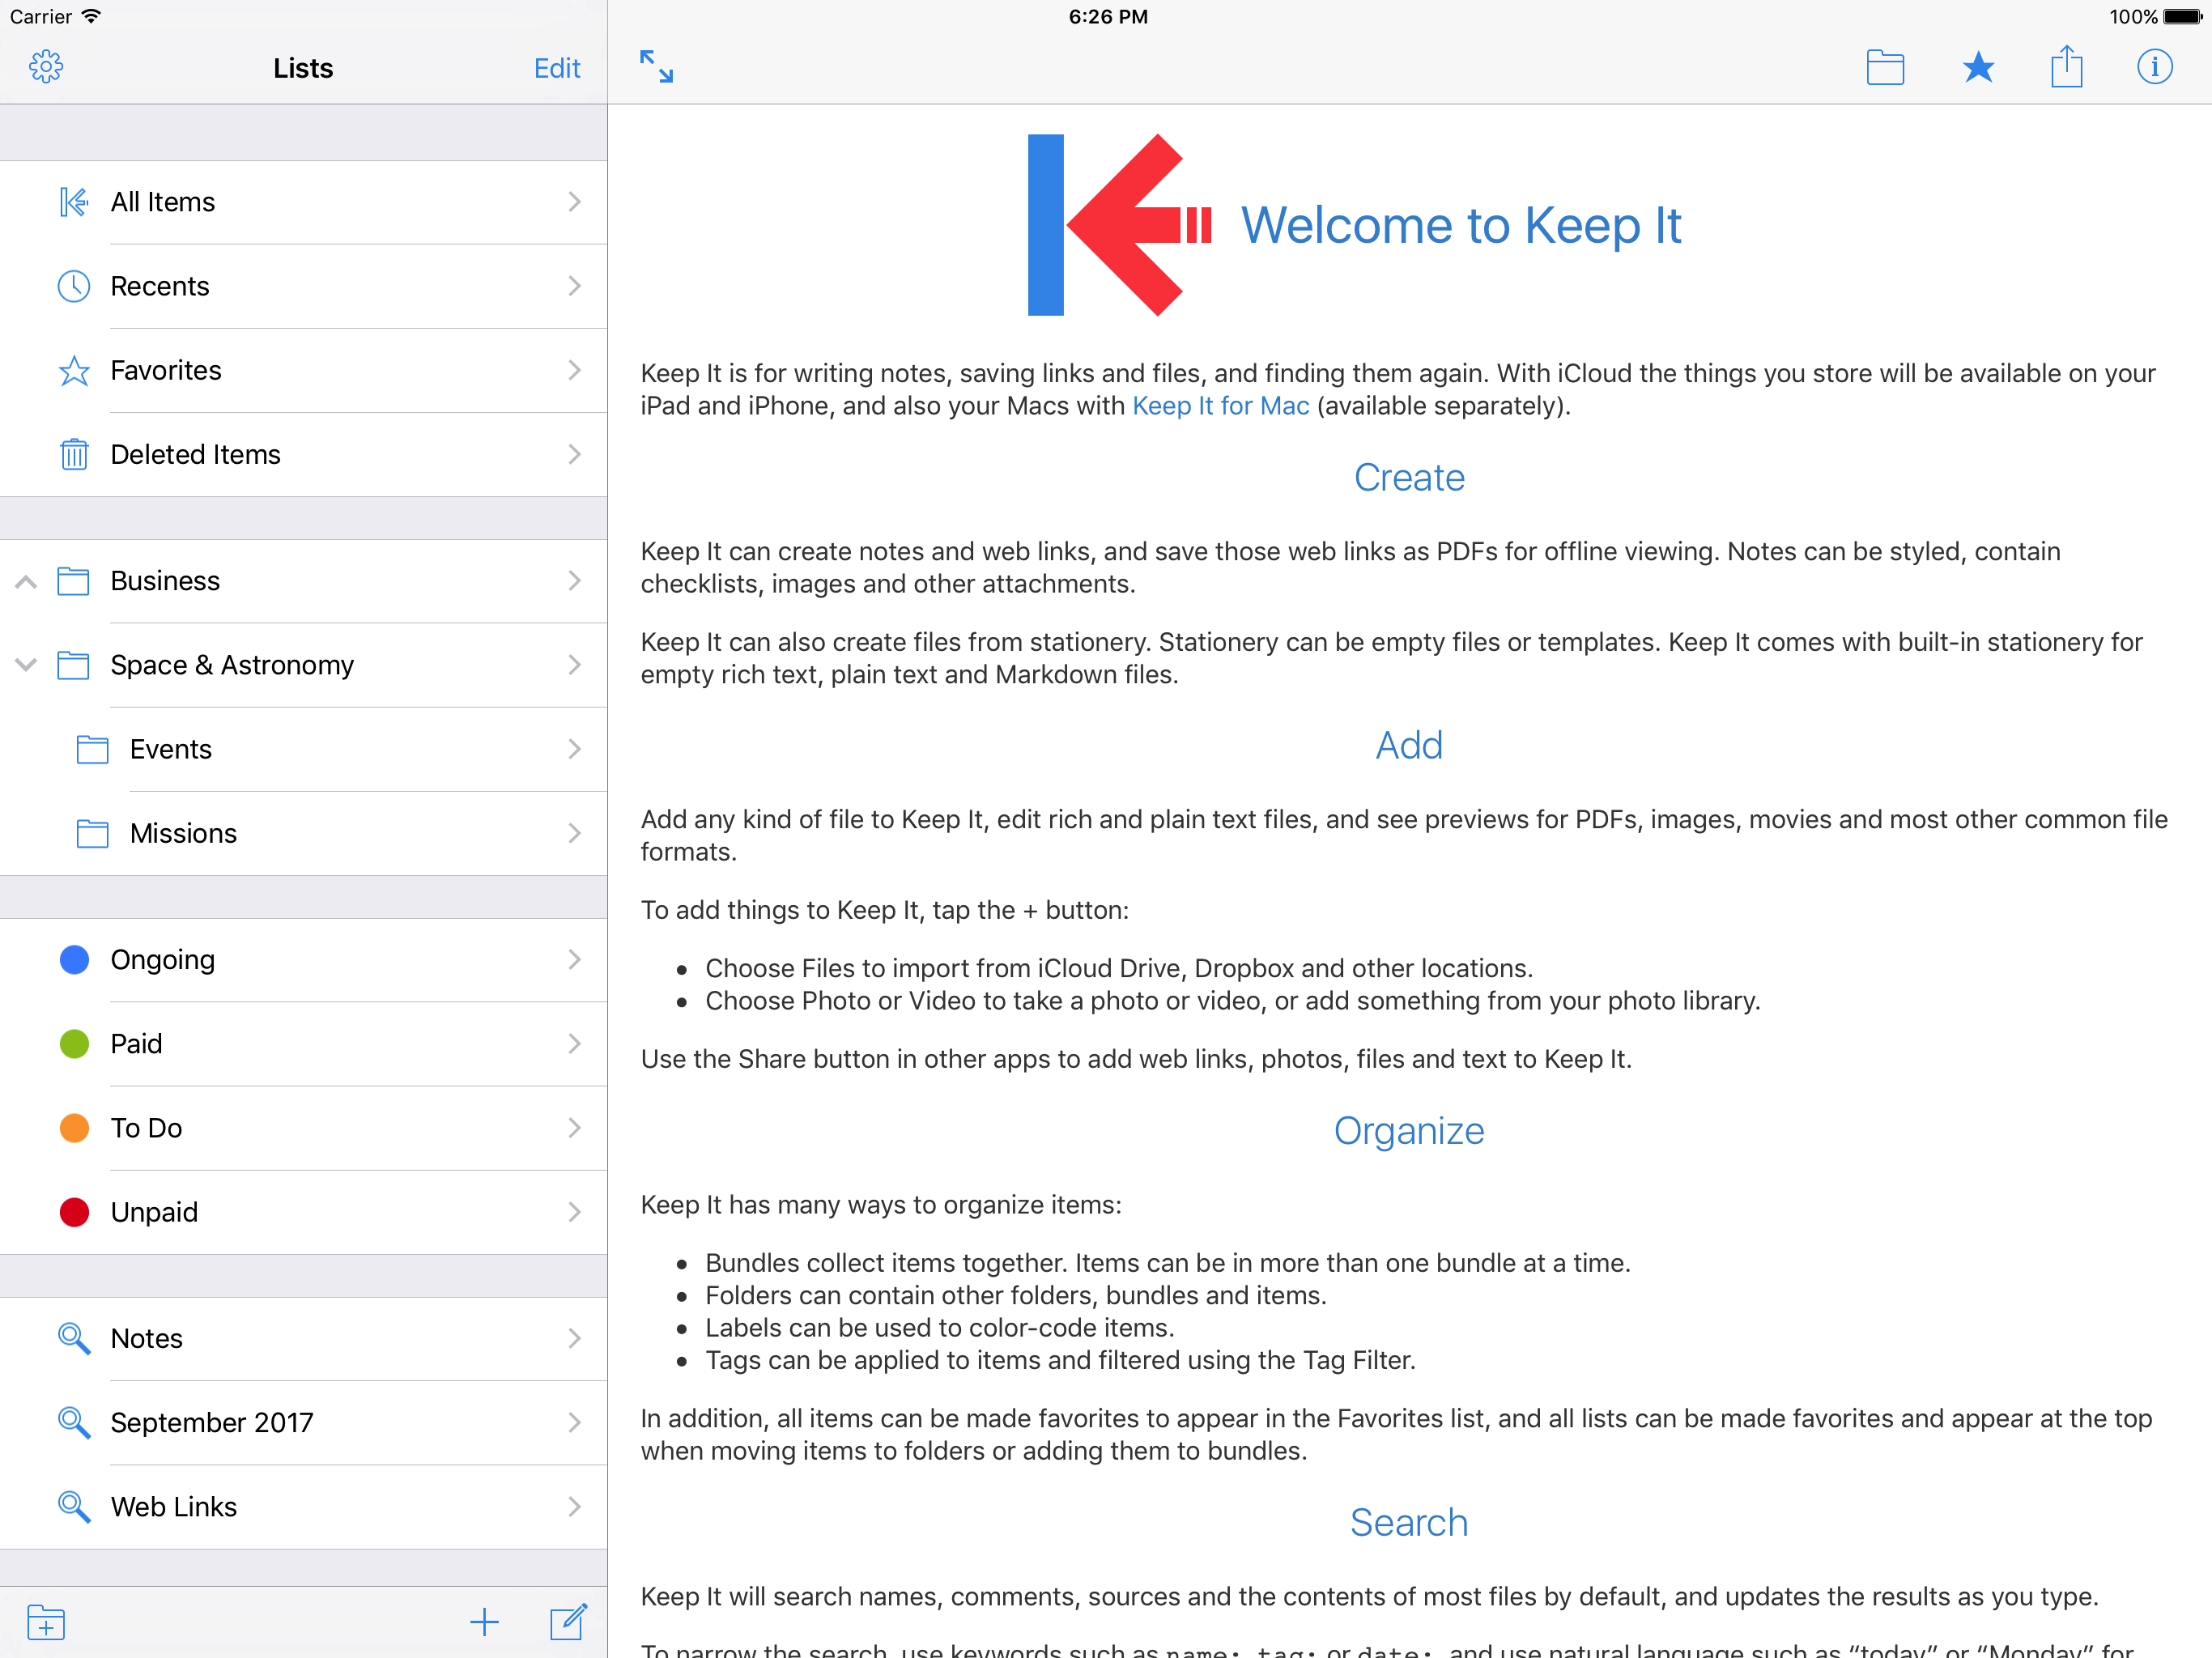Open All Items via its chevron

[574, 202]
